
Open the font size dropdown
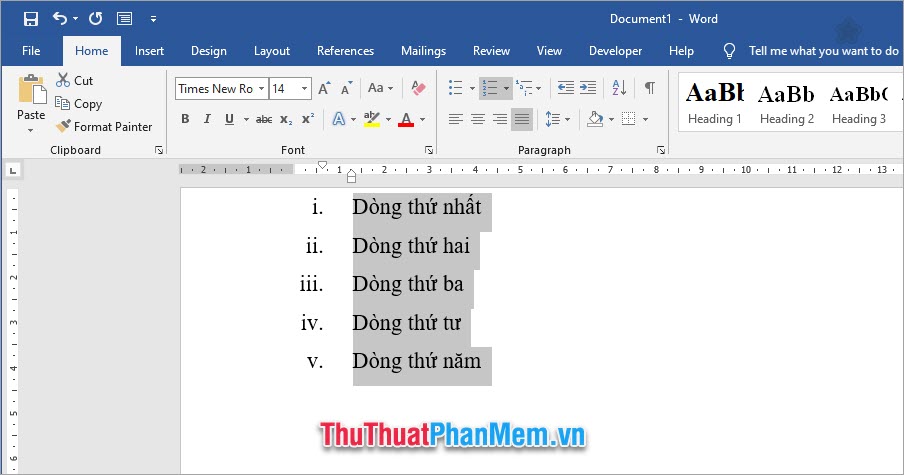point(304,89)
